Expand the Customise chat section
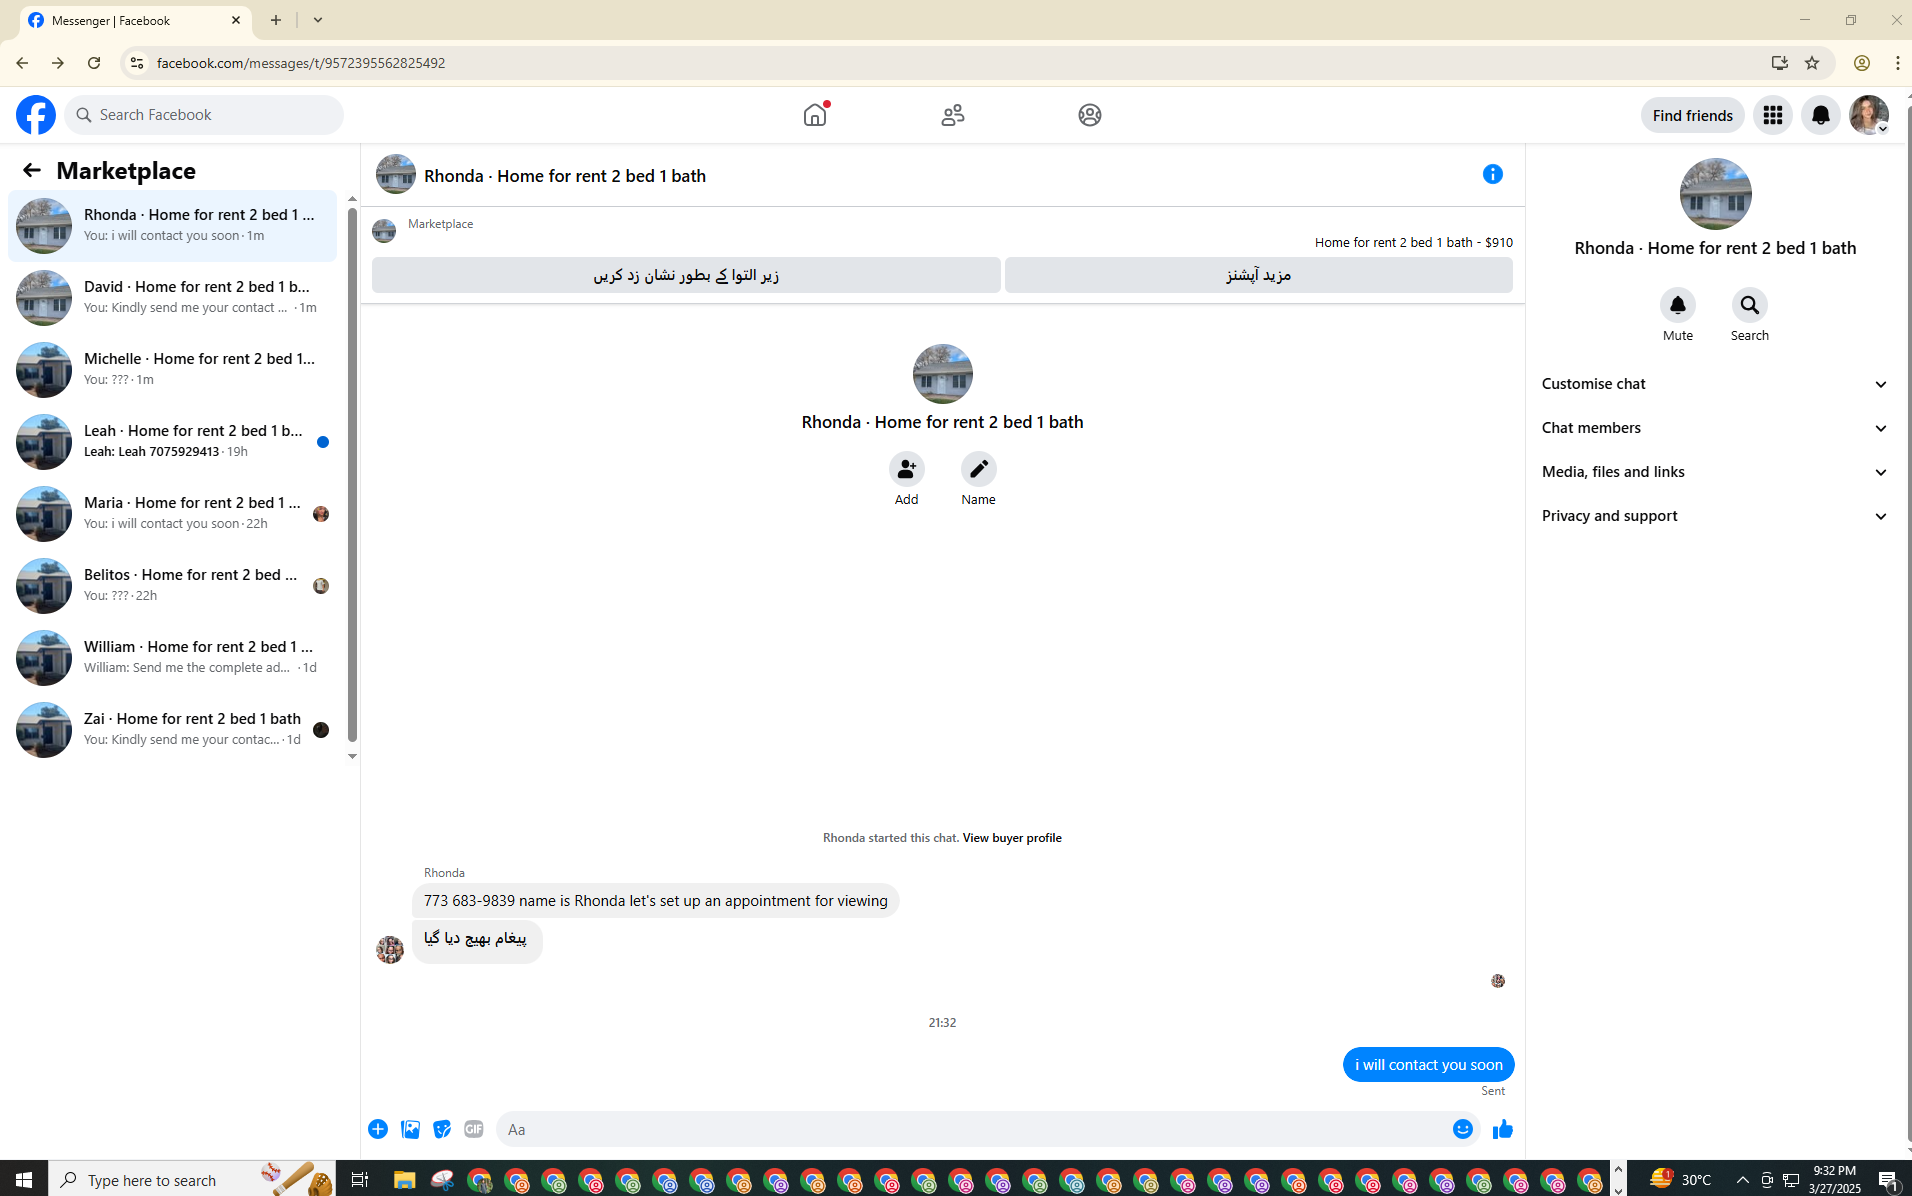This screenshot has height=1196, width=1912. (x=1715, y=384)
